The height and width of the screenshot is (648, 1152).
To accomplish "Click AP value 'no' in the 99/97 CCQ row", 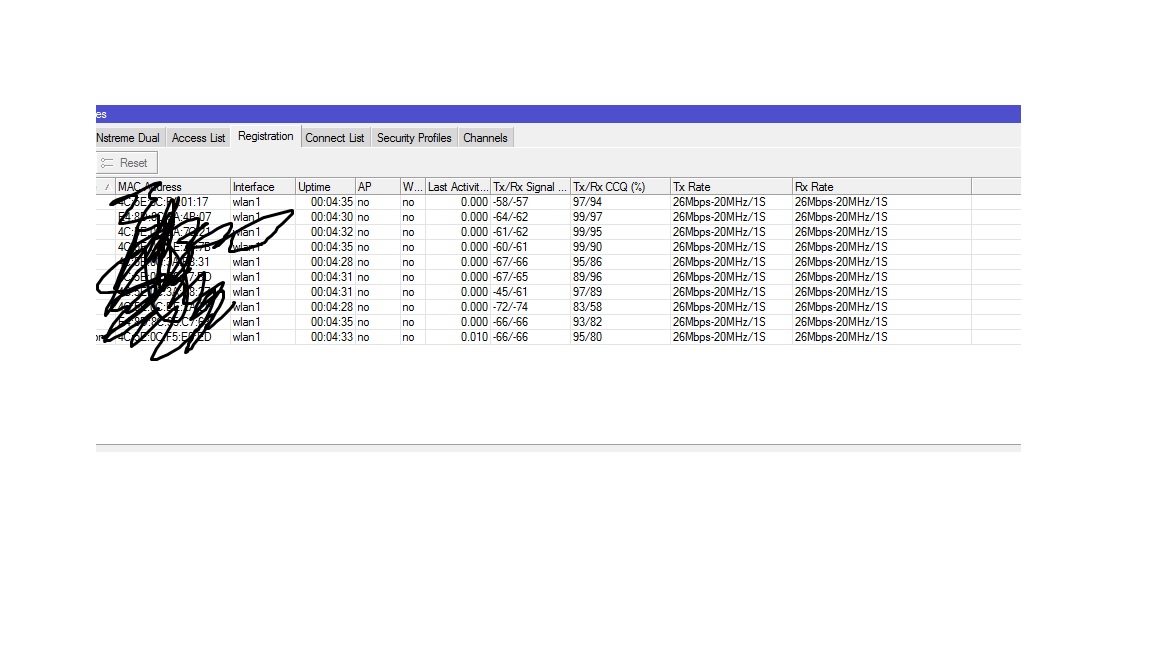I will (x=364, y=217).
